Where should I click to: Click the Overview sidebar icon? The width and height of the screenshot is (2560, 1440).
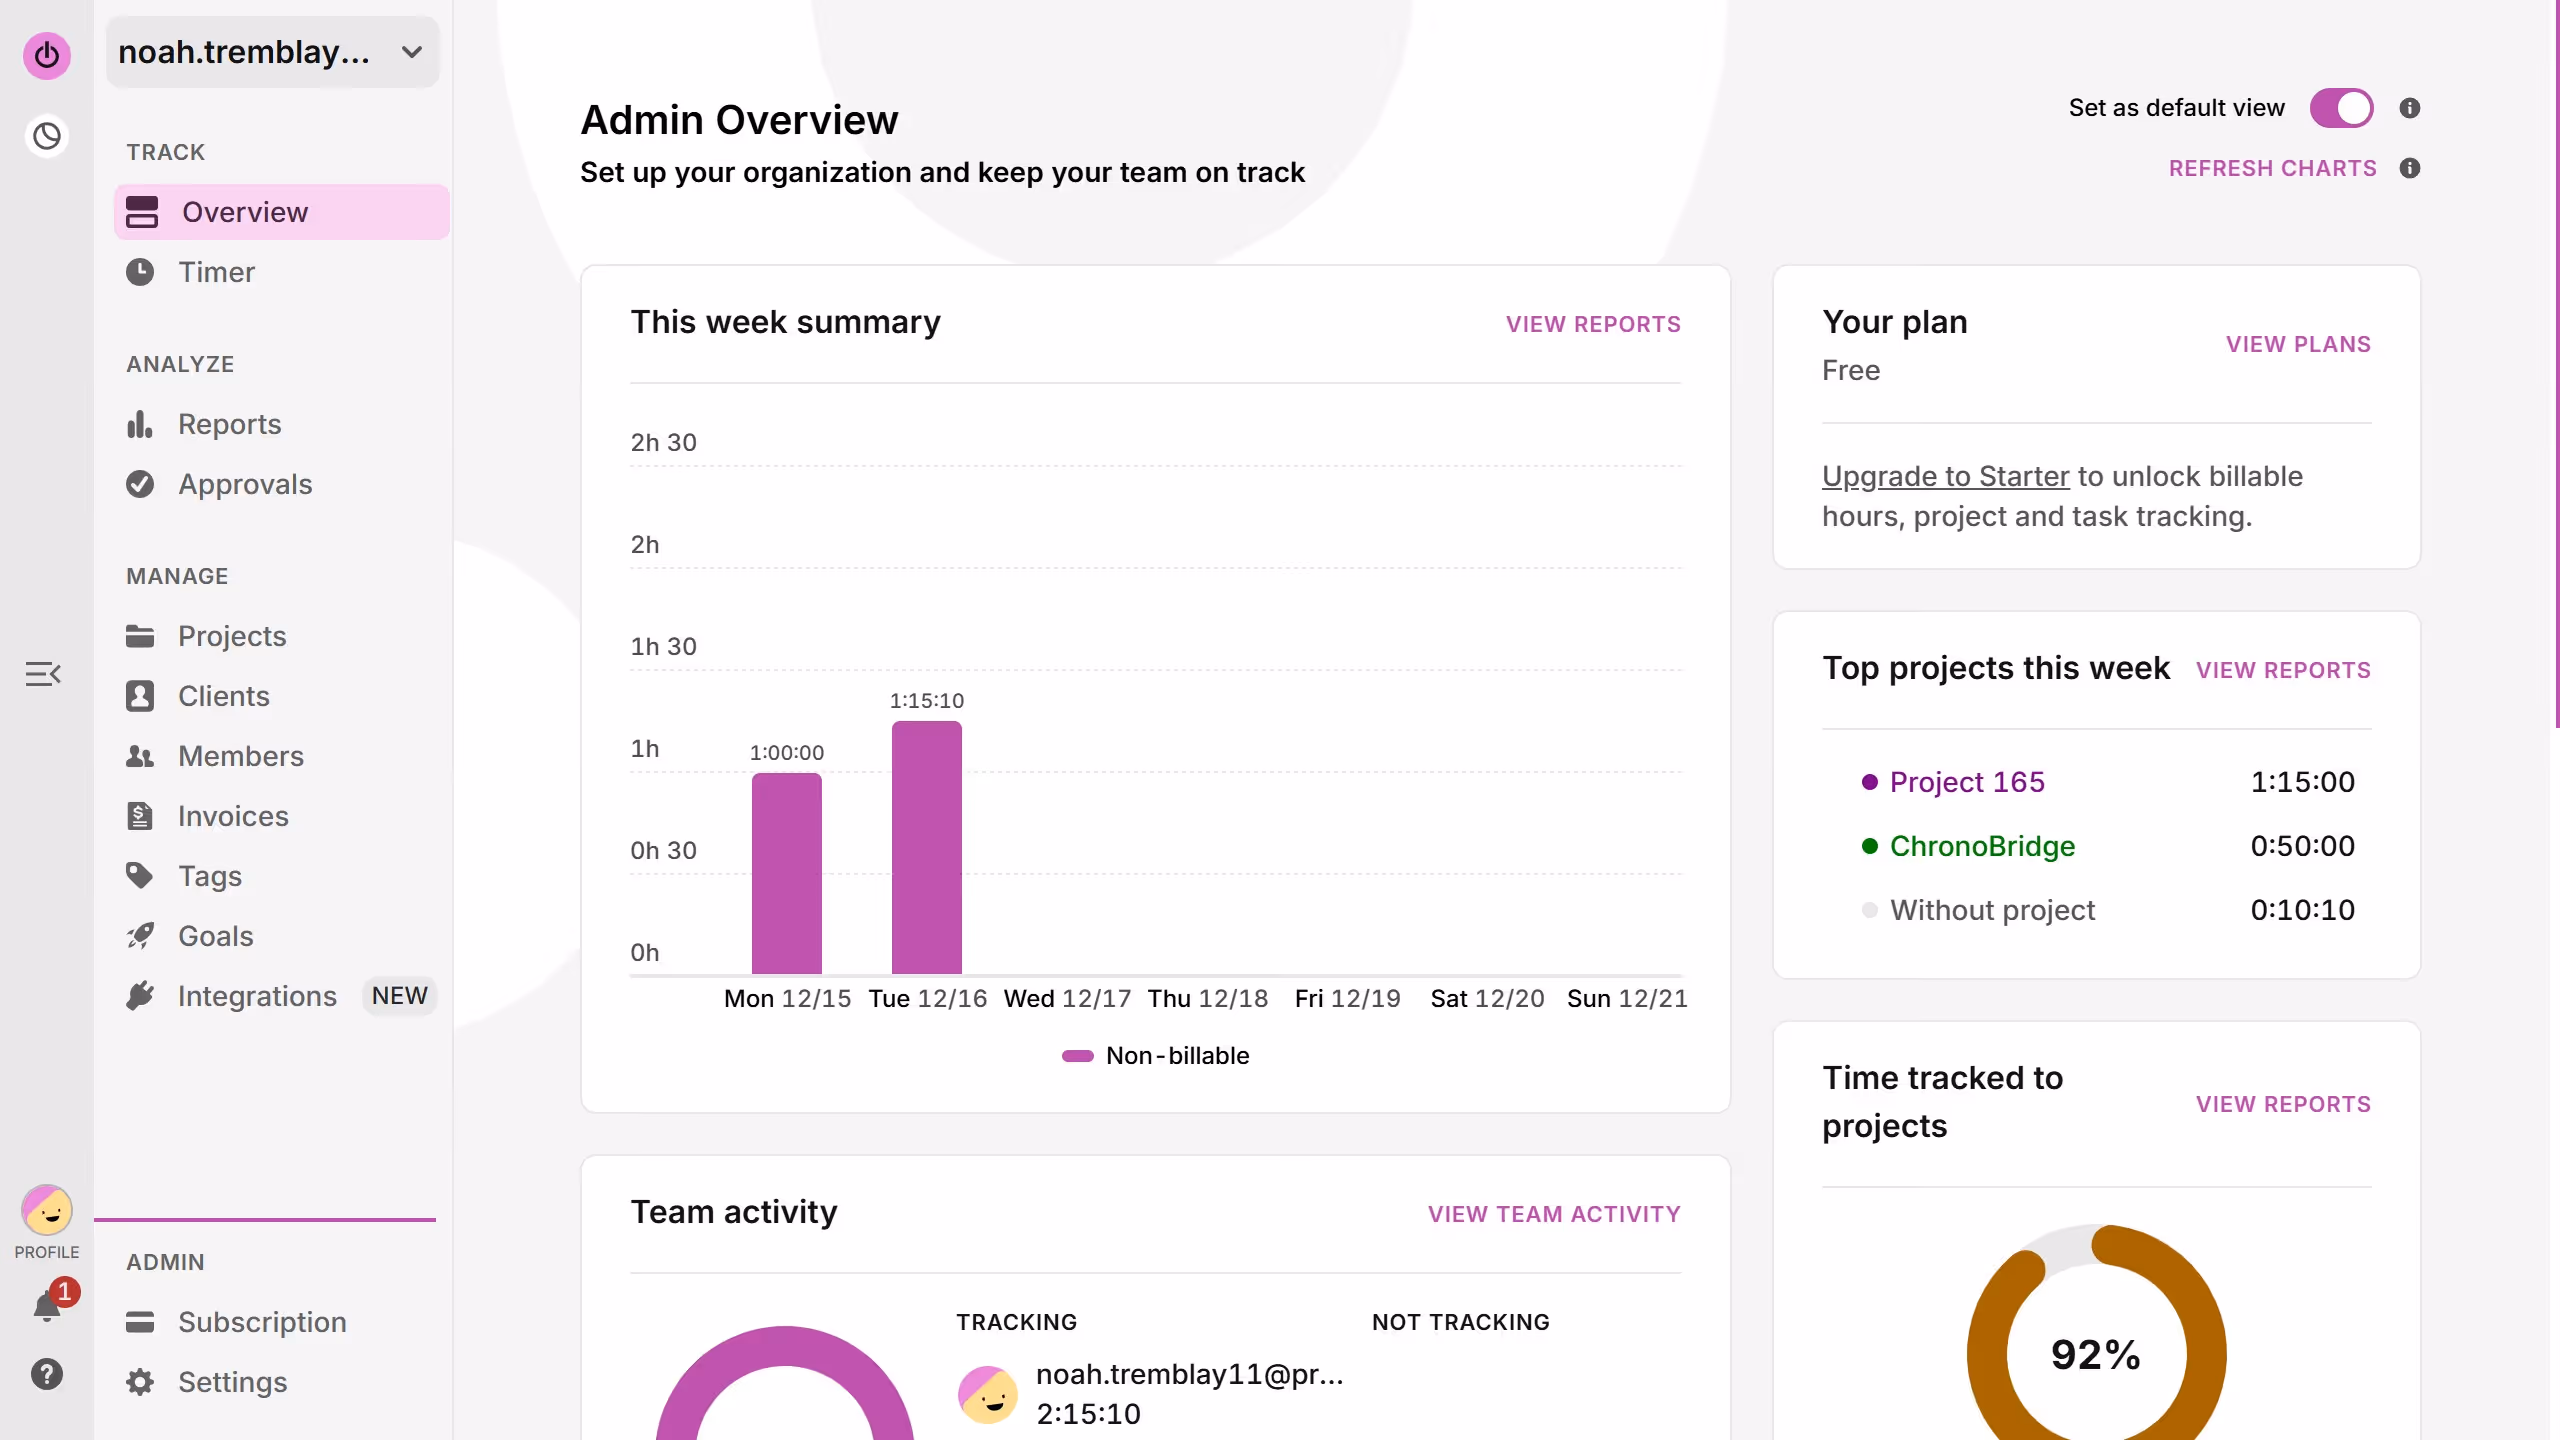point(142,212)
